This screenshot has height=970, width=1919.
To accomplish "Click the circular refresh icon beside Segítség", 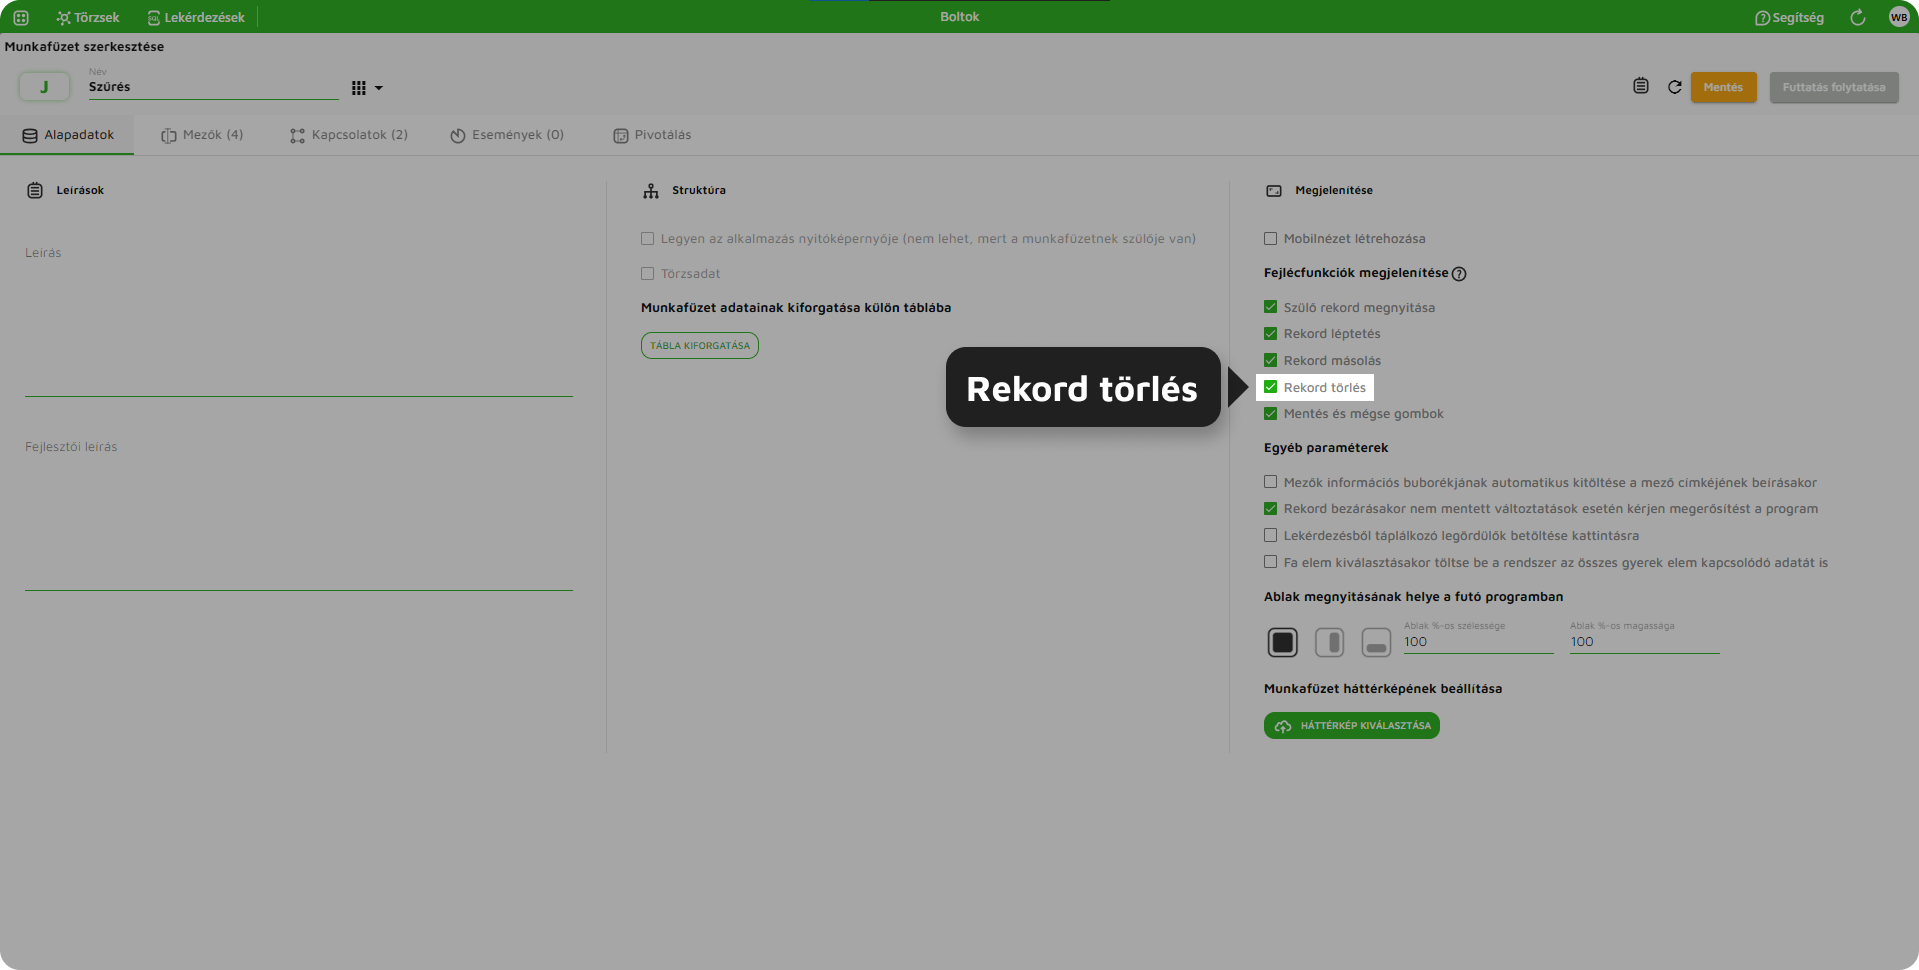I will tap(1858, 17).
